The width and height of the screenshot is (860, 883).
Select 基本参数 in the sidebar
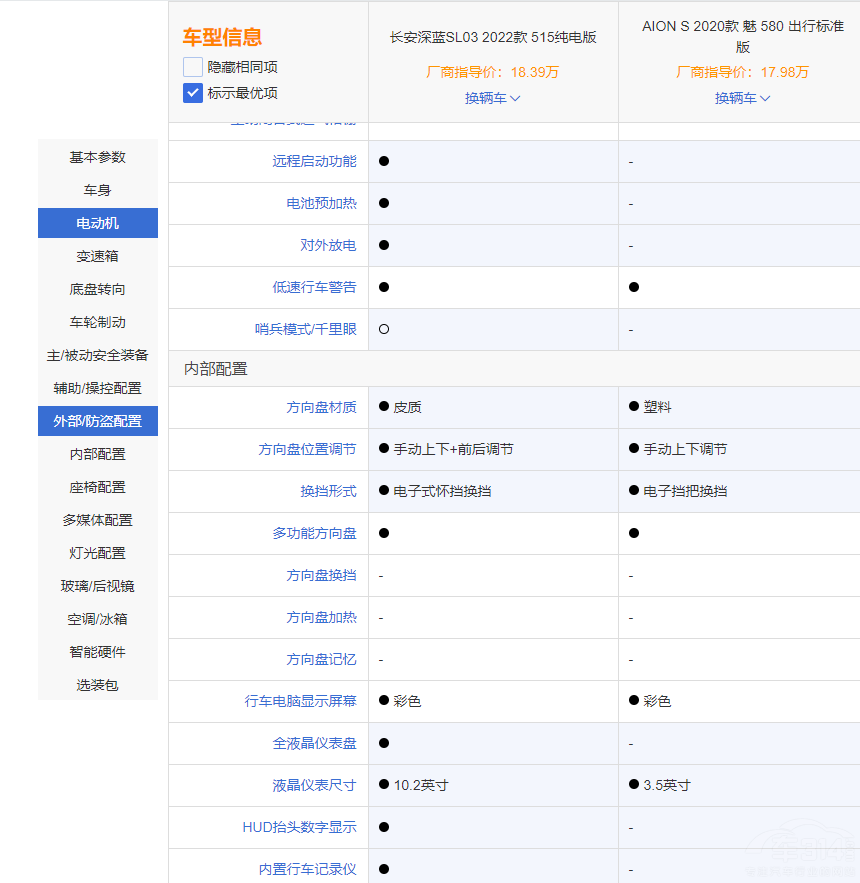click(98, 157)
